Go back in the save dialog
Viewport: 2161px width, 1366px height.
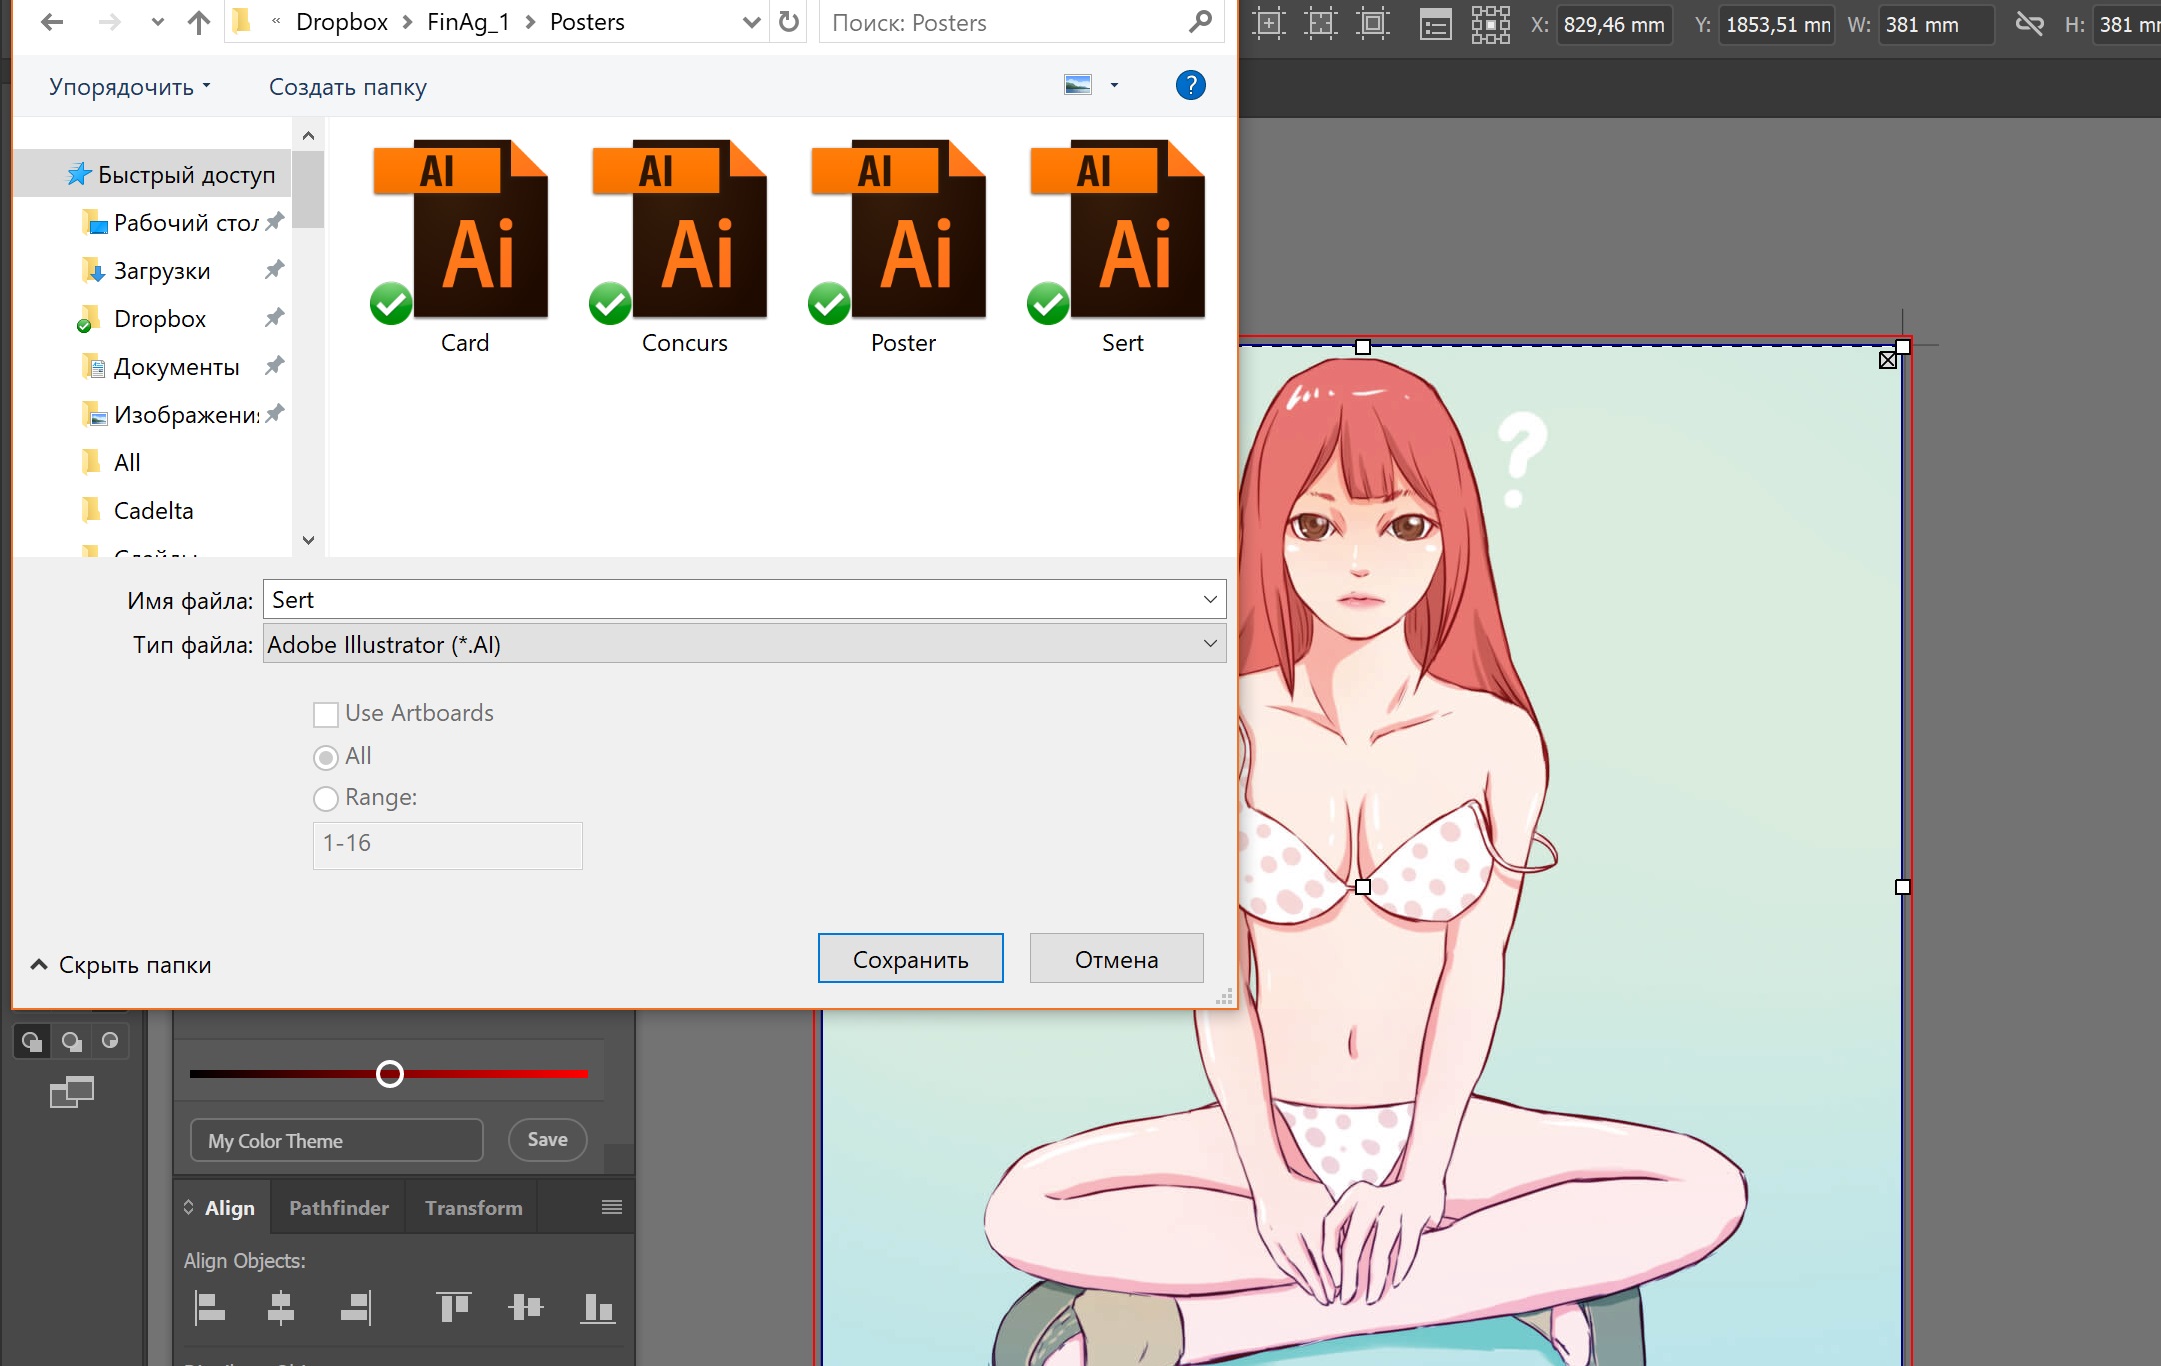click(x=52, y=22)
